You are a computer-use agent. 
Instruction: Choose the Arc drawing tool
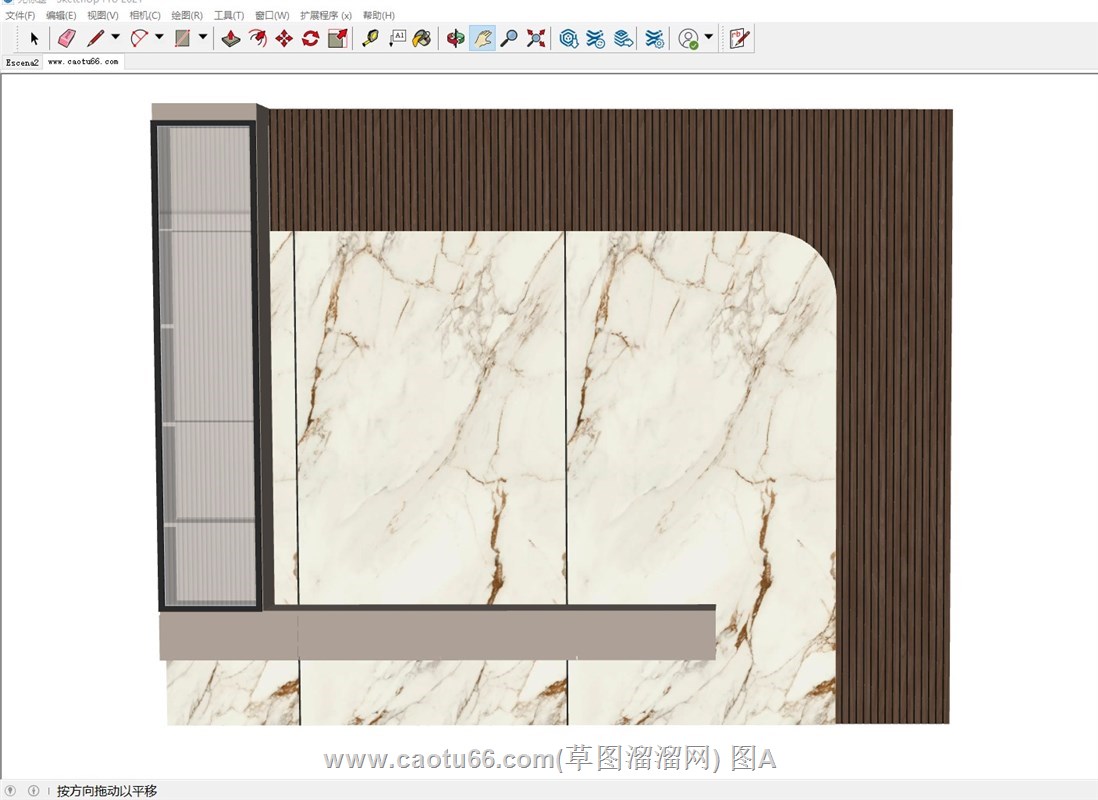(x=139, y=39)
